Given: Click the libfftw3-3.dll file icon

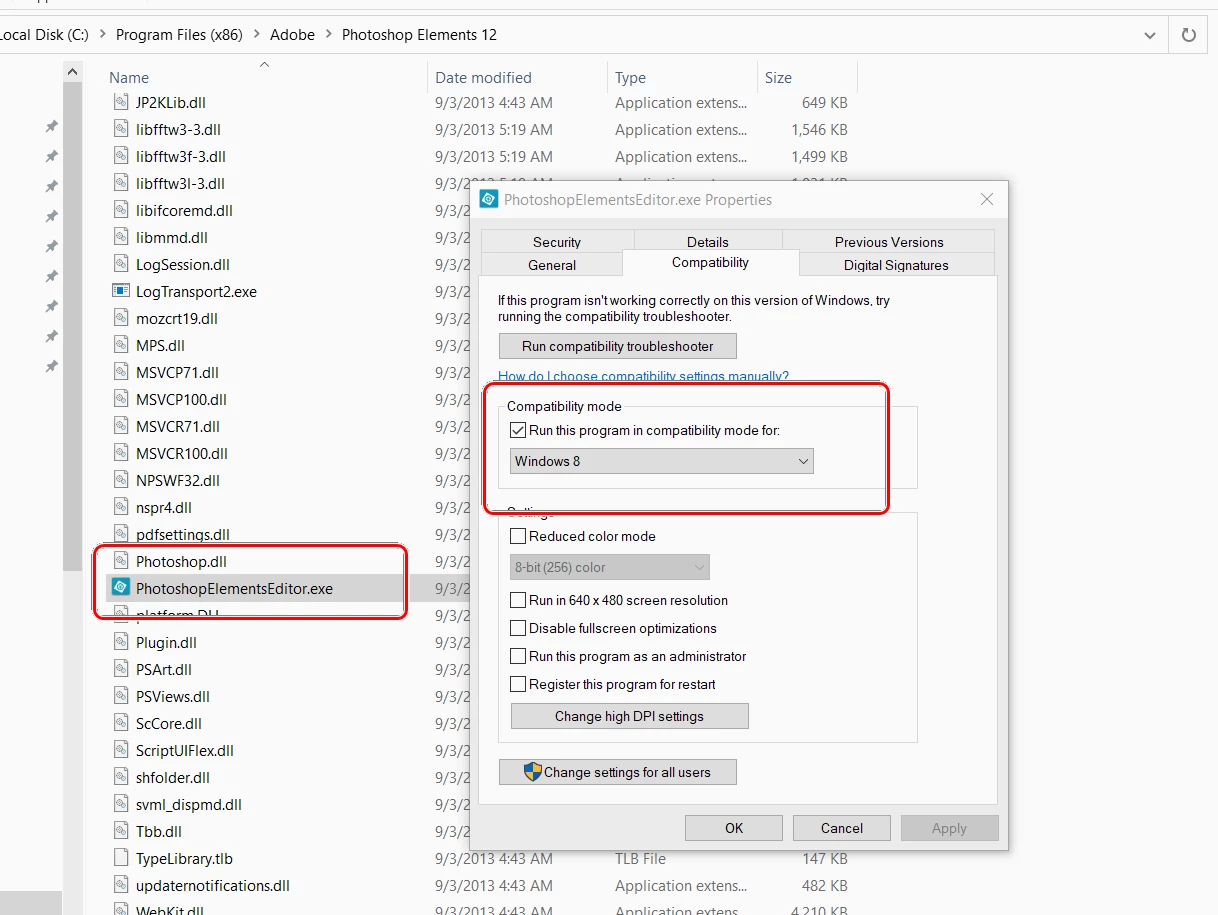Looking at the screenshot, I should click(x=121, y=129).
